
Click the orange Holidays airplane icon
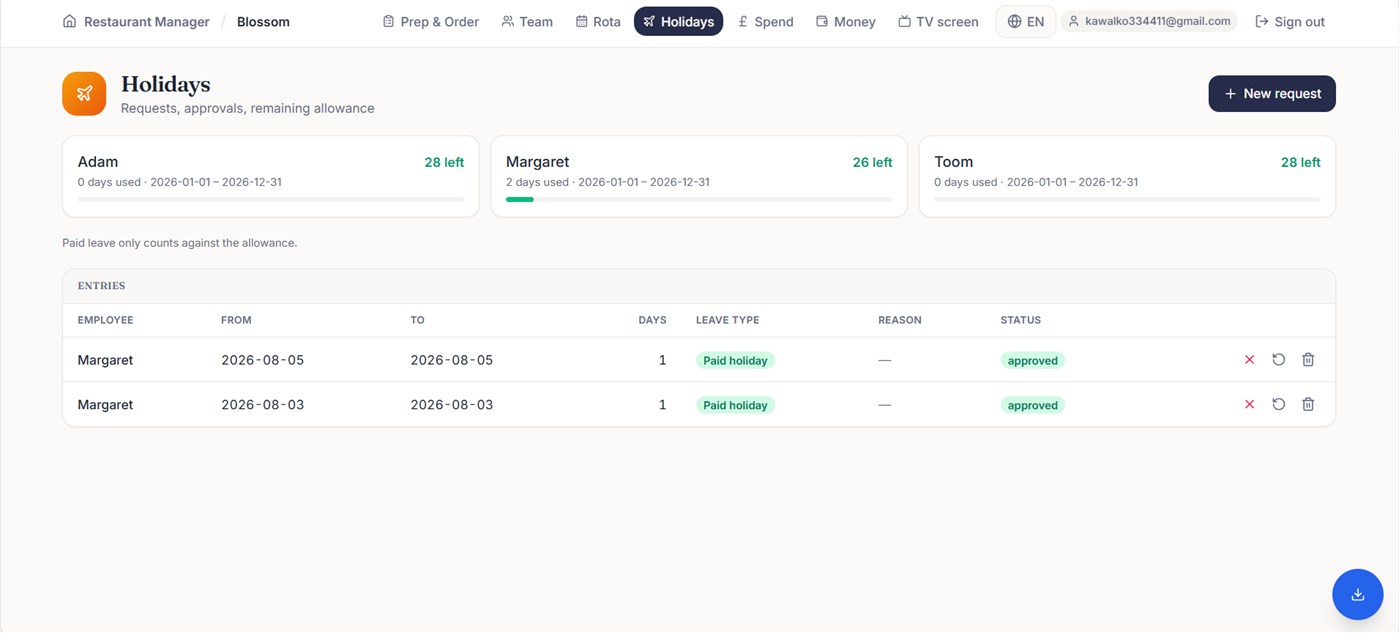coord(84,94)
